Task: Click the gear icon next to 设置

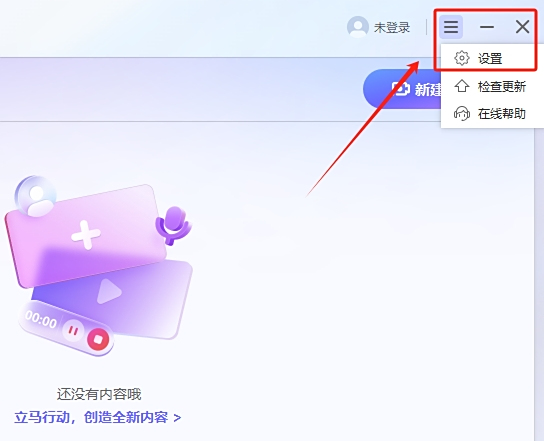Action: (x=462, y=58)
